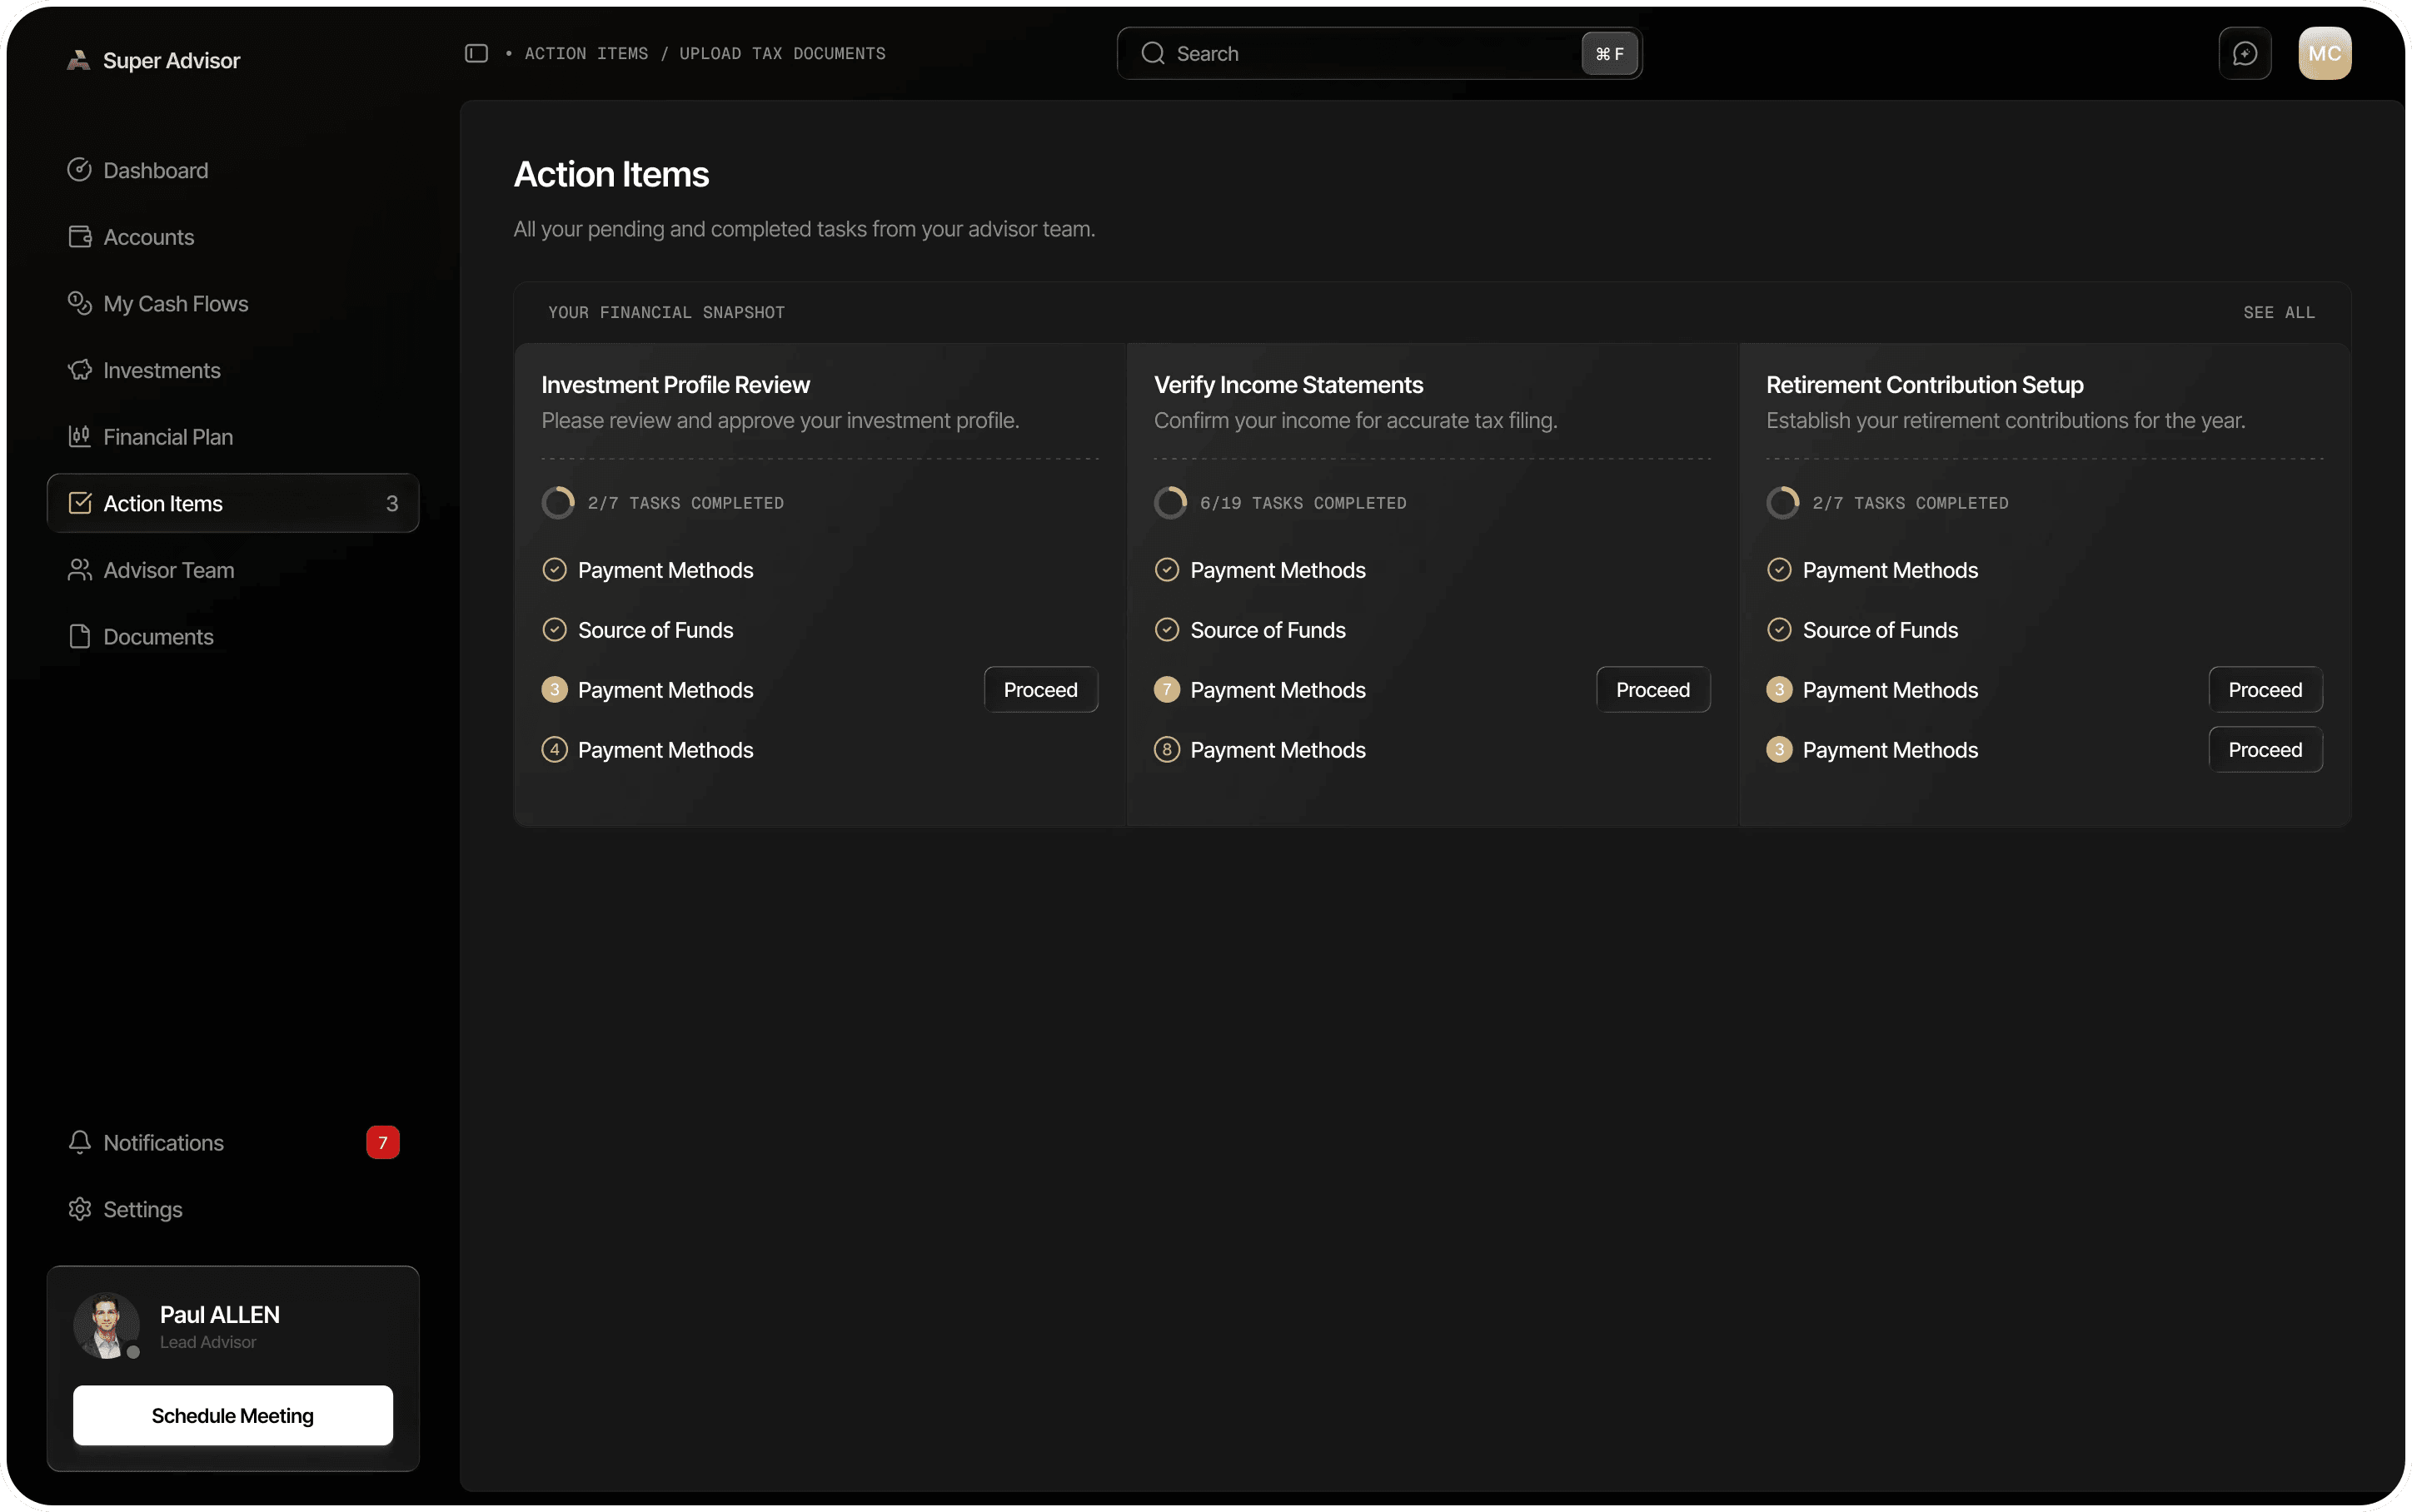The image size is (2412, 1512).
Task: Click the ⌘F shortcut badge
Action: 1608,54
